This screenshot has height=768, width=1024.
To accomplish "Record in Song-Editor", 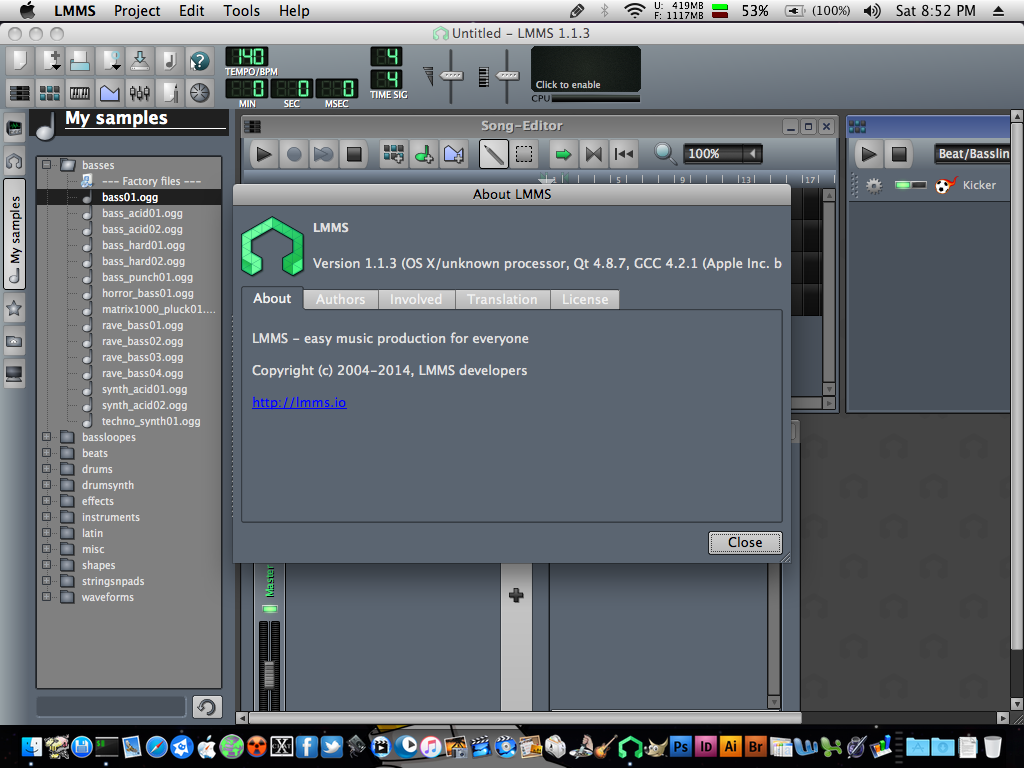I will coord(294,154).
